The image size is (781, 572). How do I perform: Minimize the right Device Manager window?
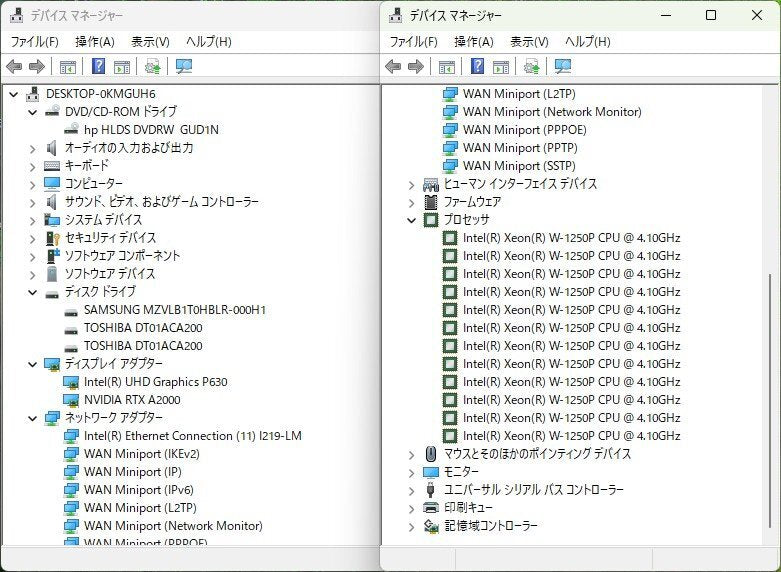666,15
